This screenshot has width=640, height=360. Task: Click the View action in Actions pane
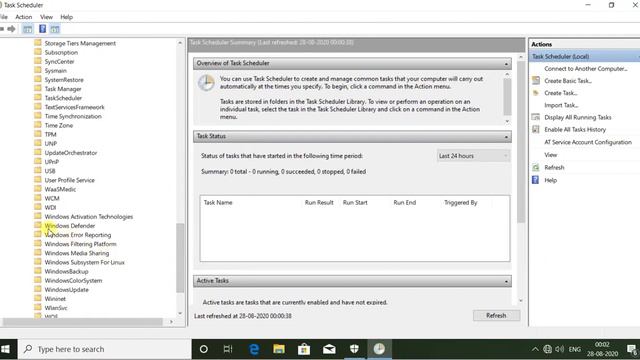[x=551, y=155]
